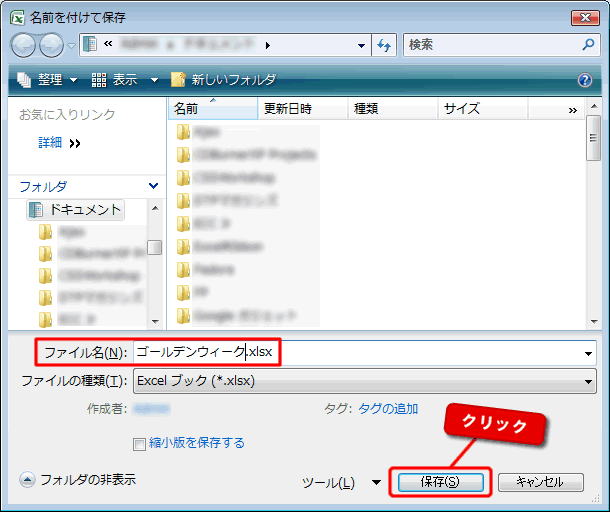Click the first folder icon under ドキュメント in tree
Viewport: 610px width, 512px height.
click(46, 232)
